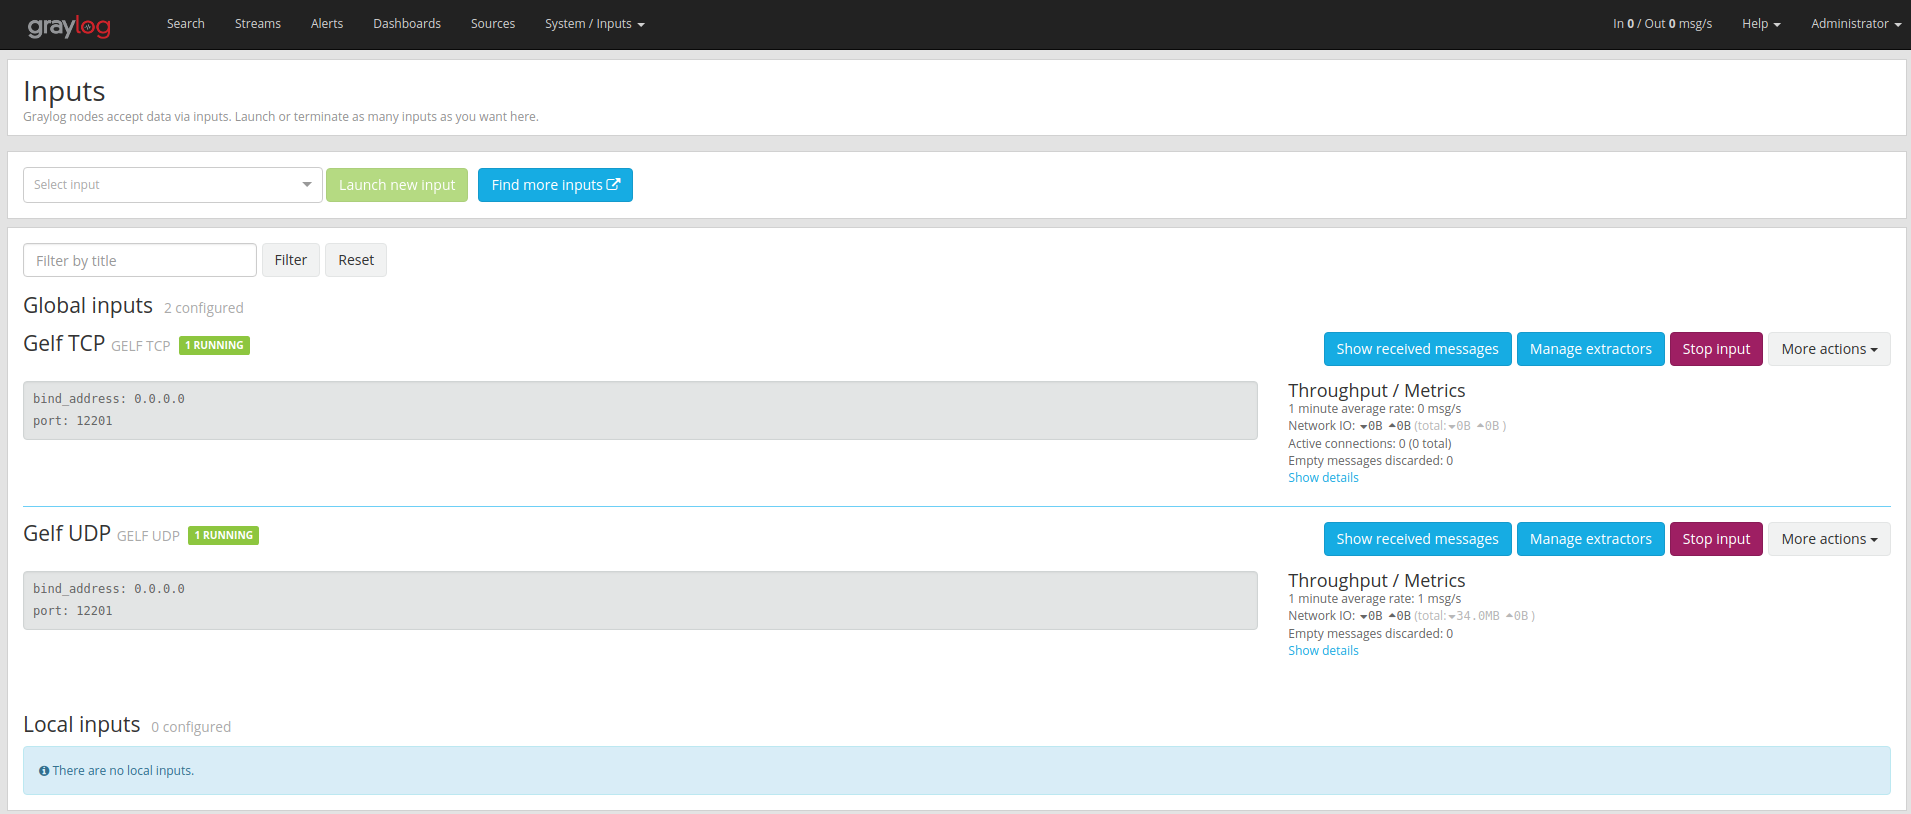Open More actions for Gelf TCP
Screen dimensions: 1911x814
click(1829, 349)
